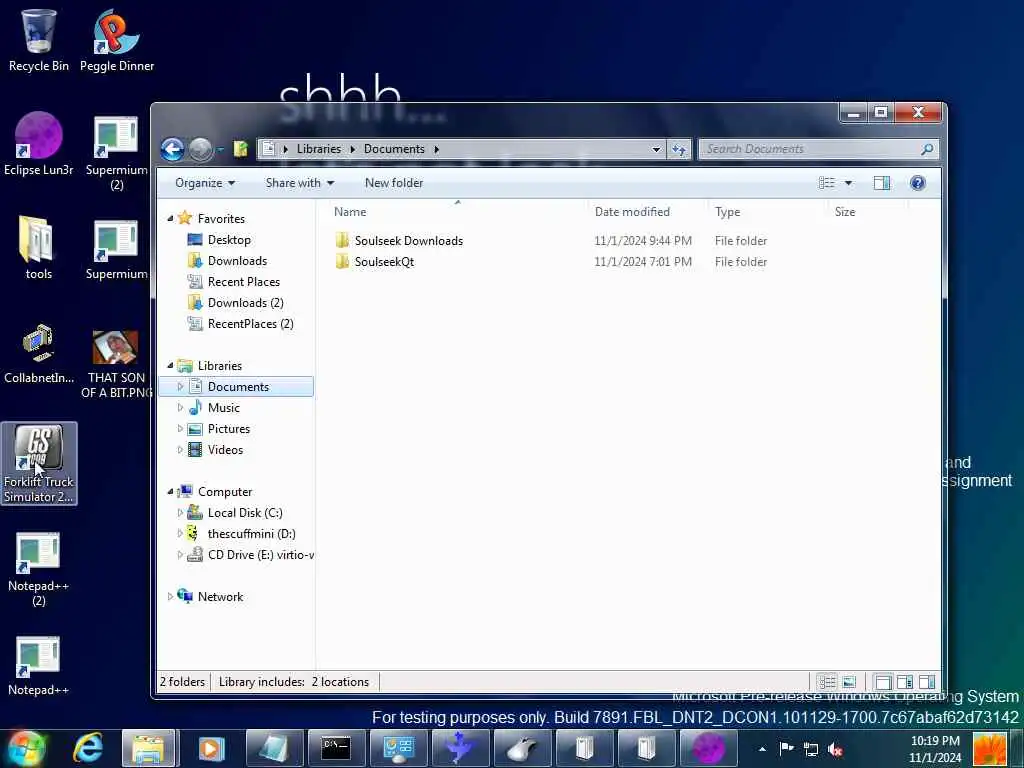Screen dimensions: 1024x768
Task: Open Recycle Bin on the desktop
Action: (39, 40)
